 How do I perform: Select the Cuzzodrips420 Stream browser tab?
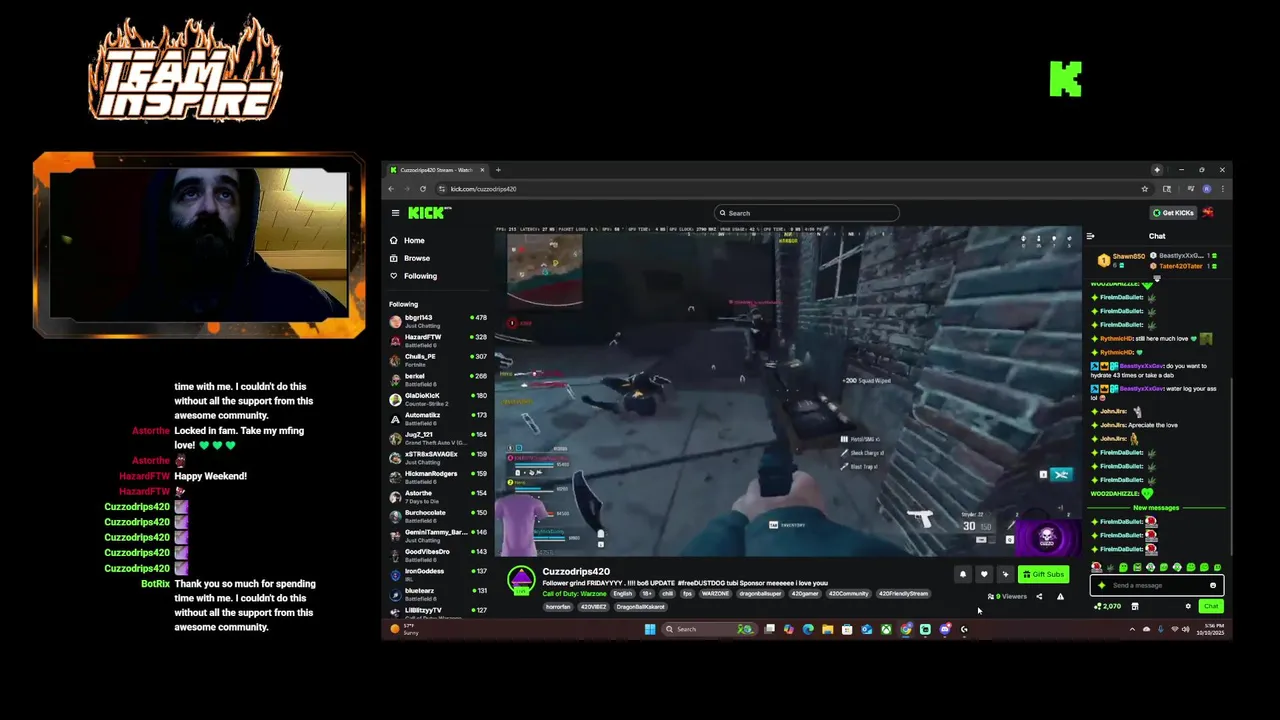(x=437, y=170)
